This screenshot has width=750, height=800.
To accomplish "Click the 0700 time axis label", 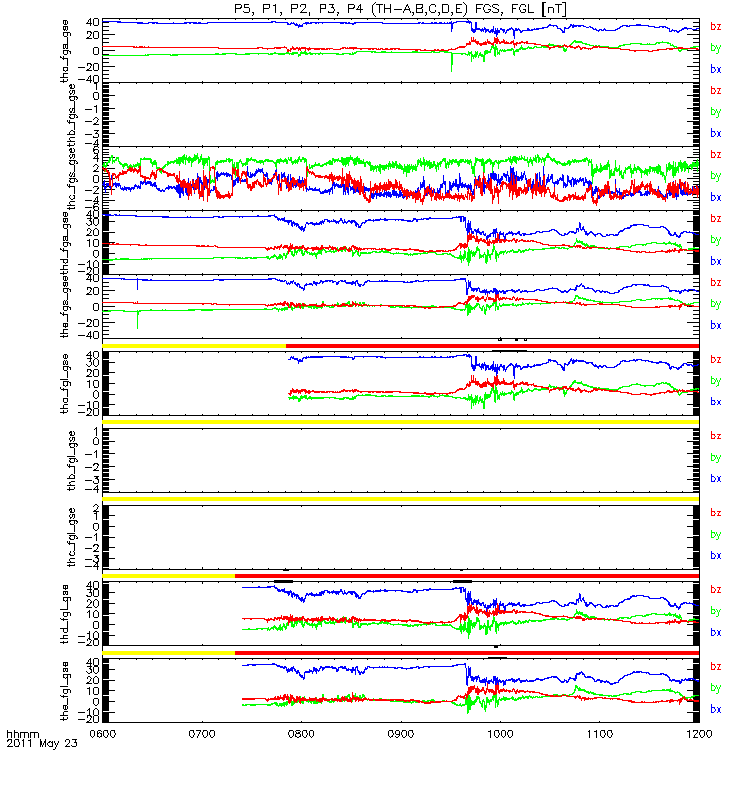I will tap(202, 734).
